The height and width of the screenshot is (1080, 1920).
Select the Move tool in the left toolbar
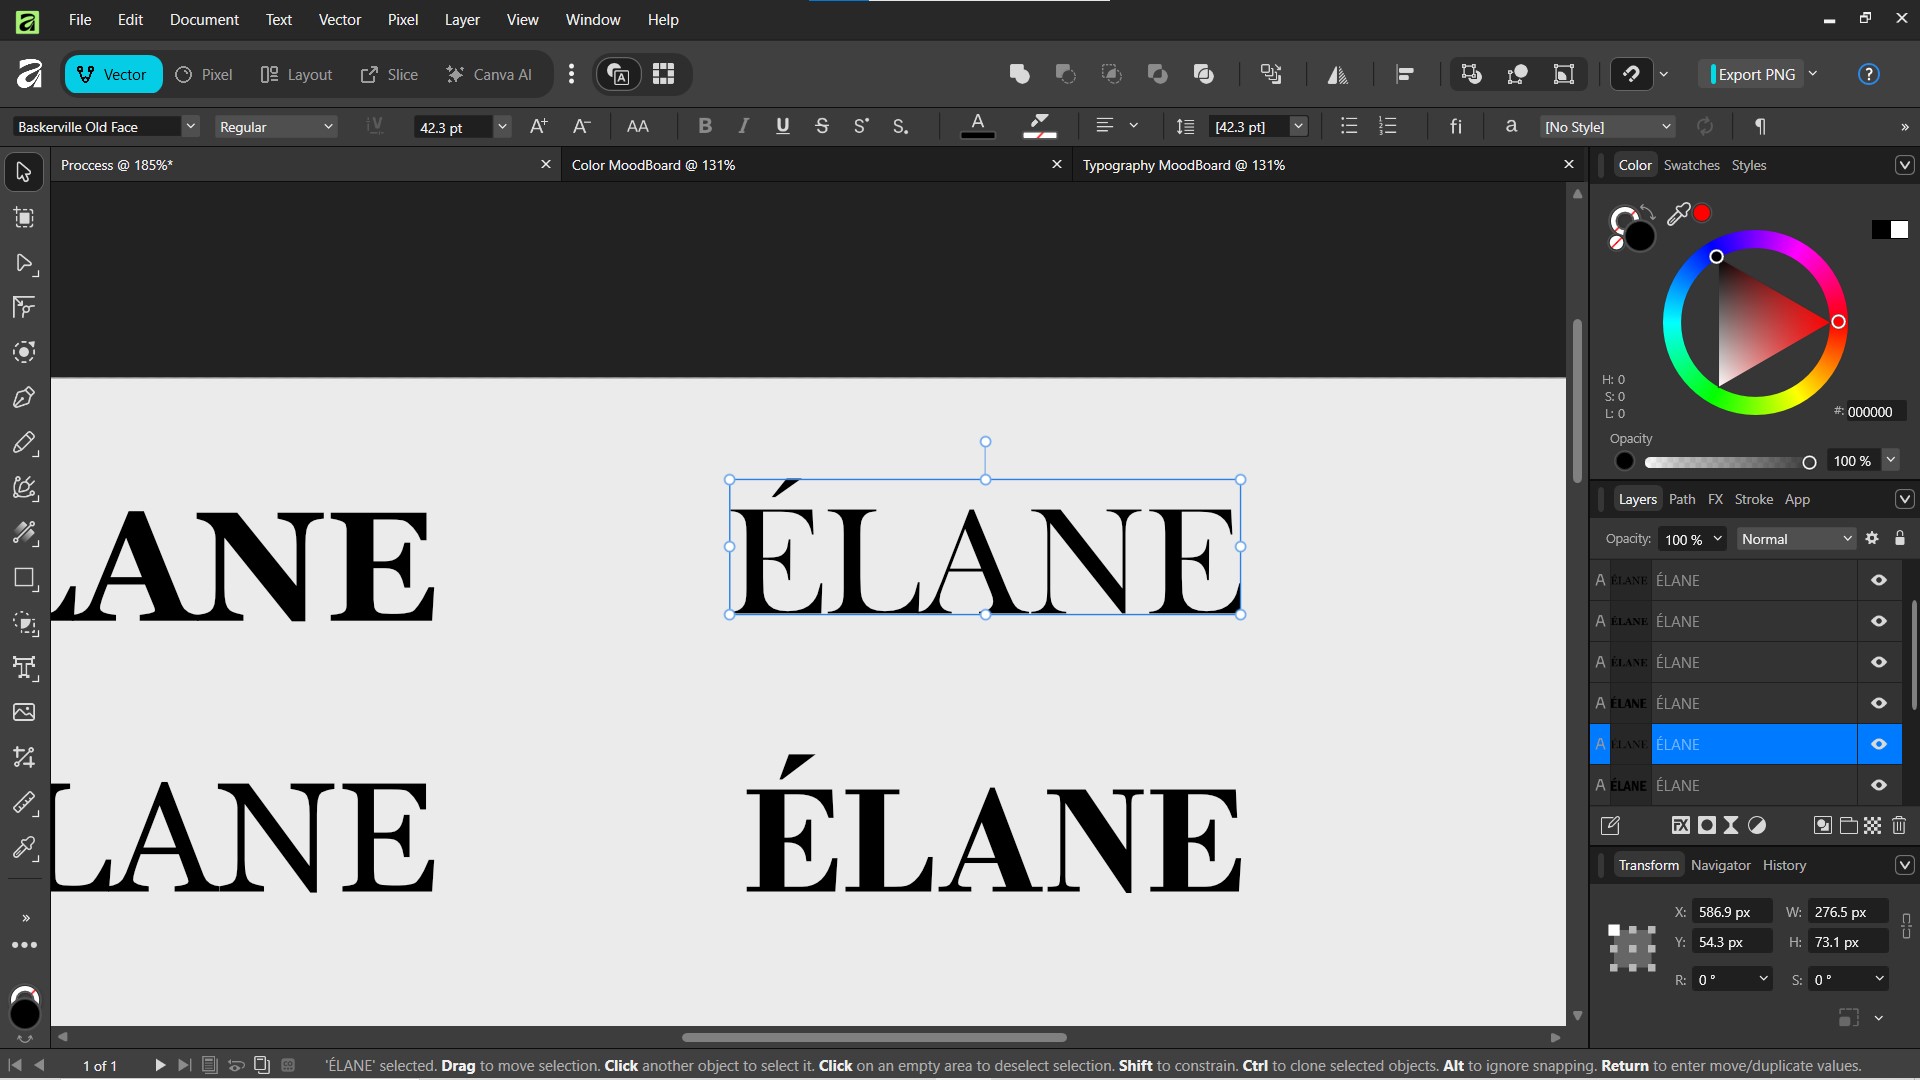point(24,172)
